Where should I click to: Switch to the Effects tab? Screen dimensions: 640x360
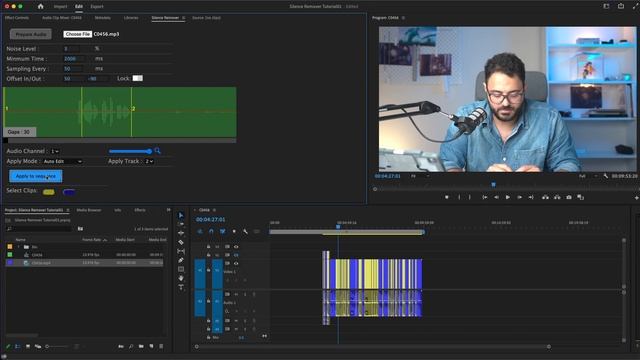(140, 210)
